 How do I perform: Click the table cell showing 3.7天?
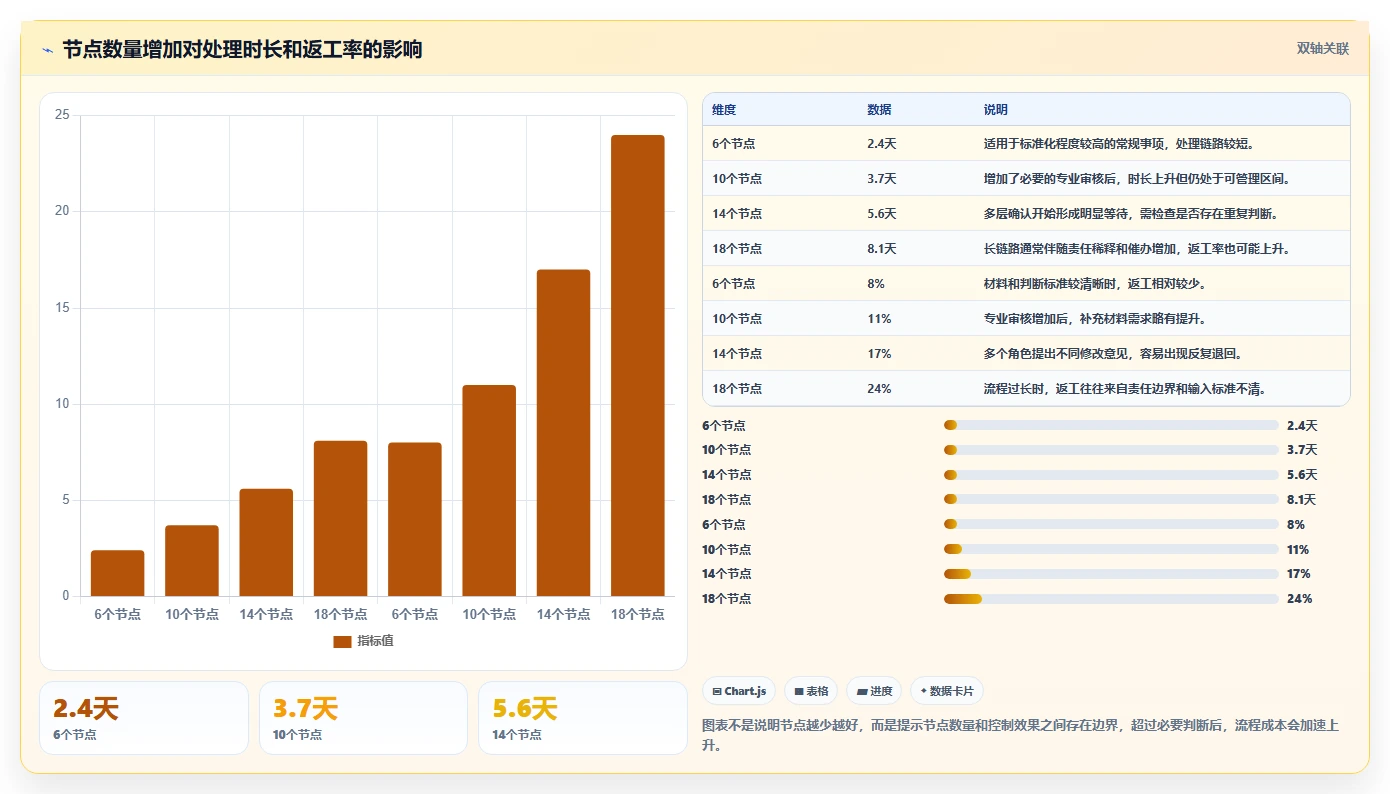pyautogui.click(x=882, y=179)
